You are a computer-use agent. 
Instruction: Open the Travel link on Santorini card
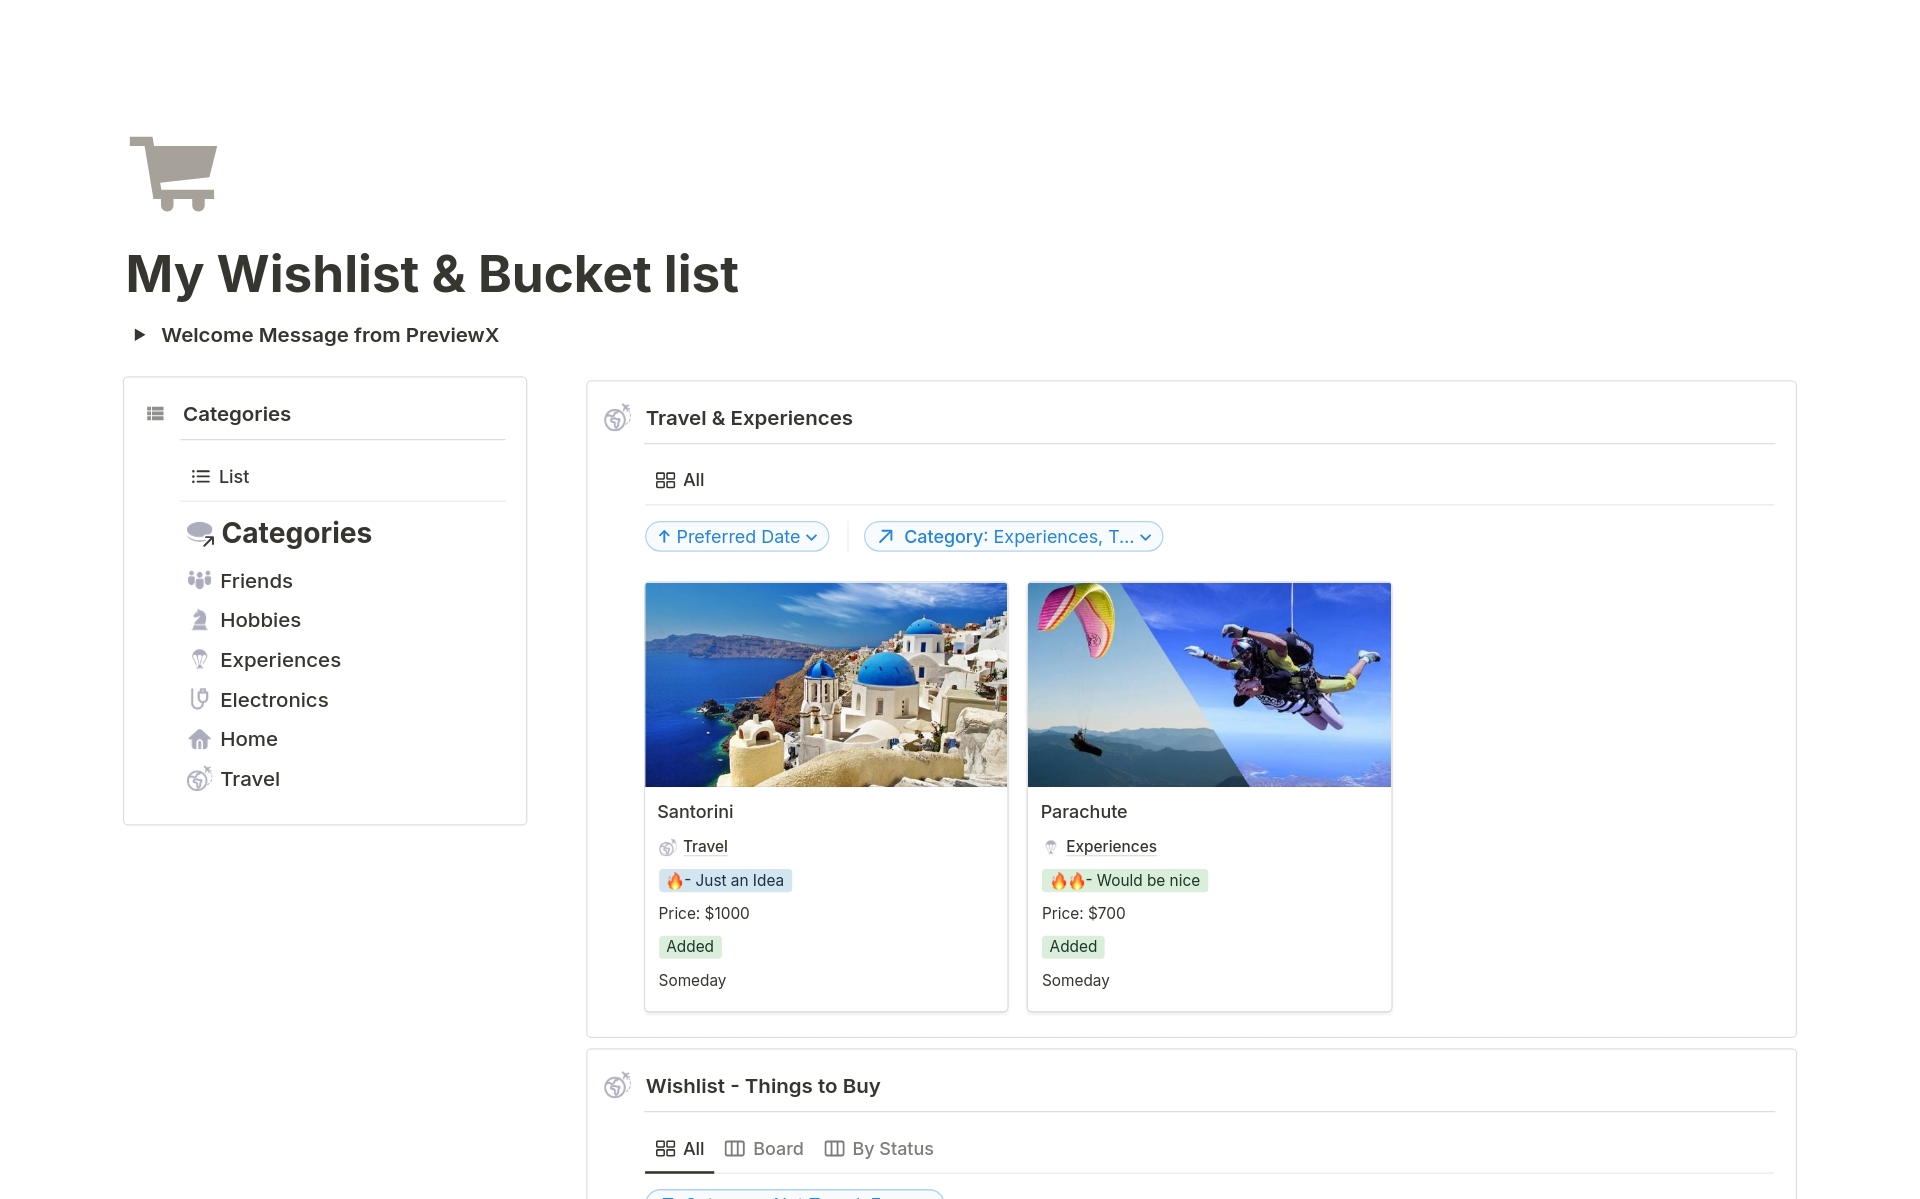[705, 846]
